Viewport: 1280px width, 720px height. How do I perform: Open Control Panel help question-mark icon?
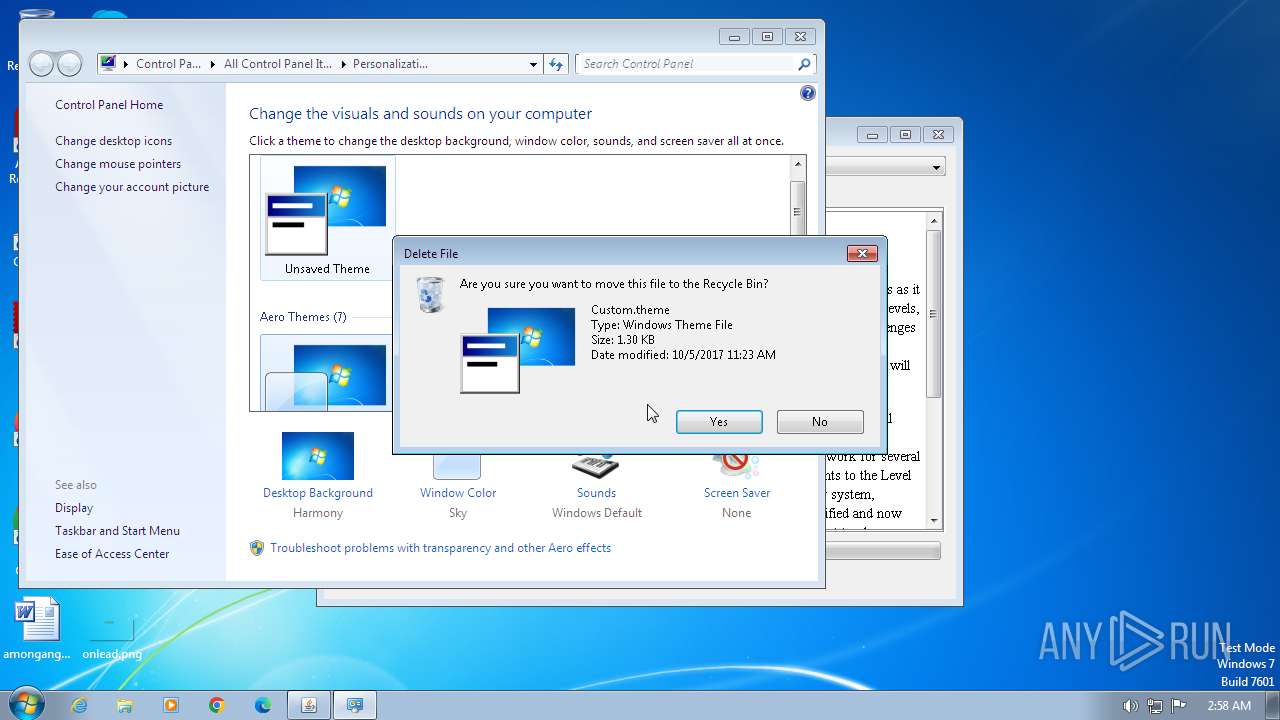coord(808,93)
